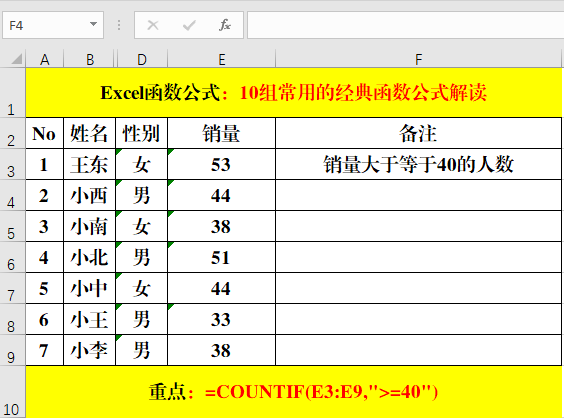The height and width of the screenshot is (418, 564).
Task: Select row 2 header
Action: pos(13,133)
